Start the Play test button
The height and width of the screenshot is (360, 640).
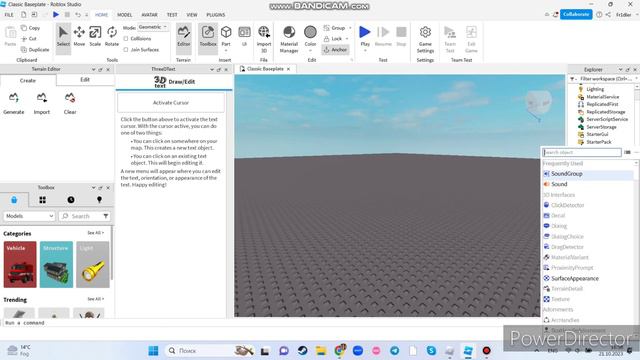tap(365, 32)
